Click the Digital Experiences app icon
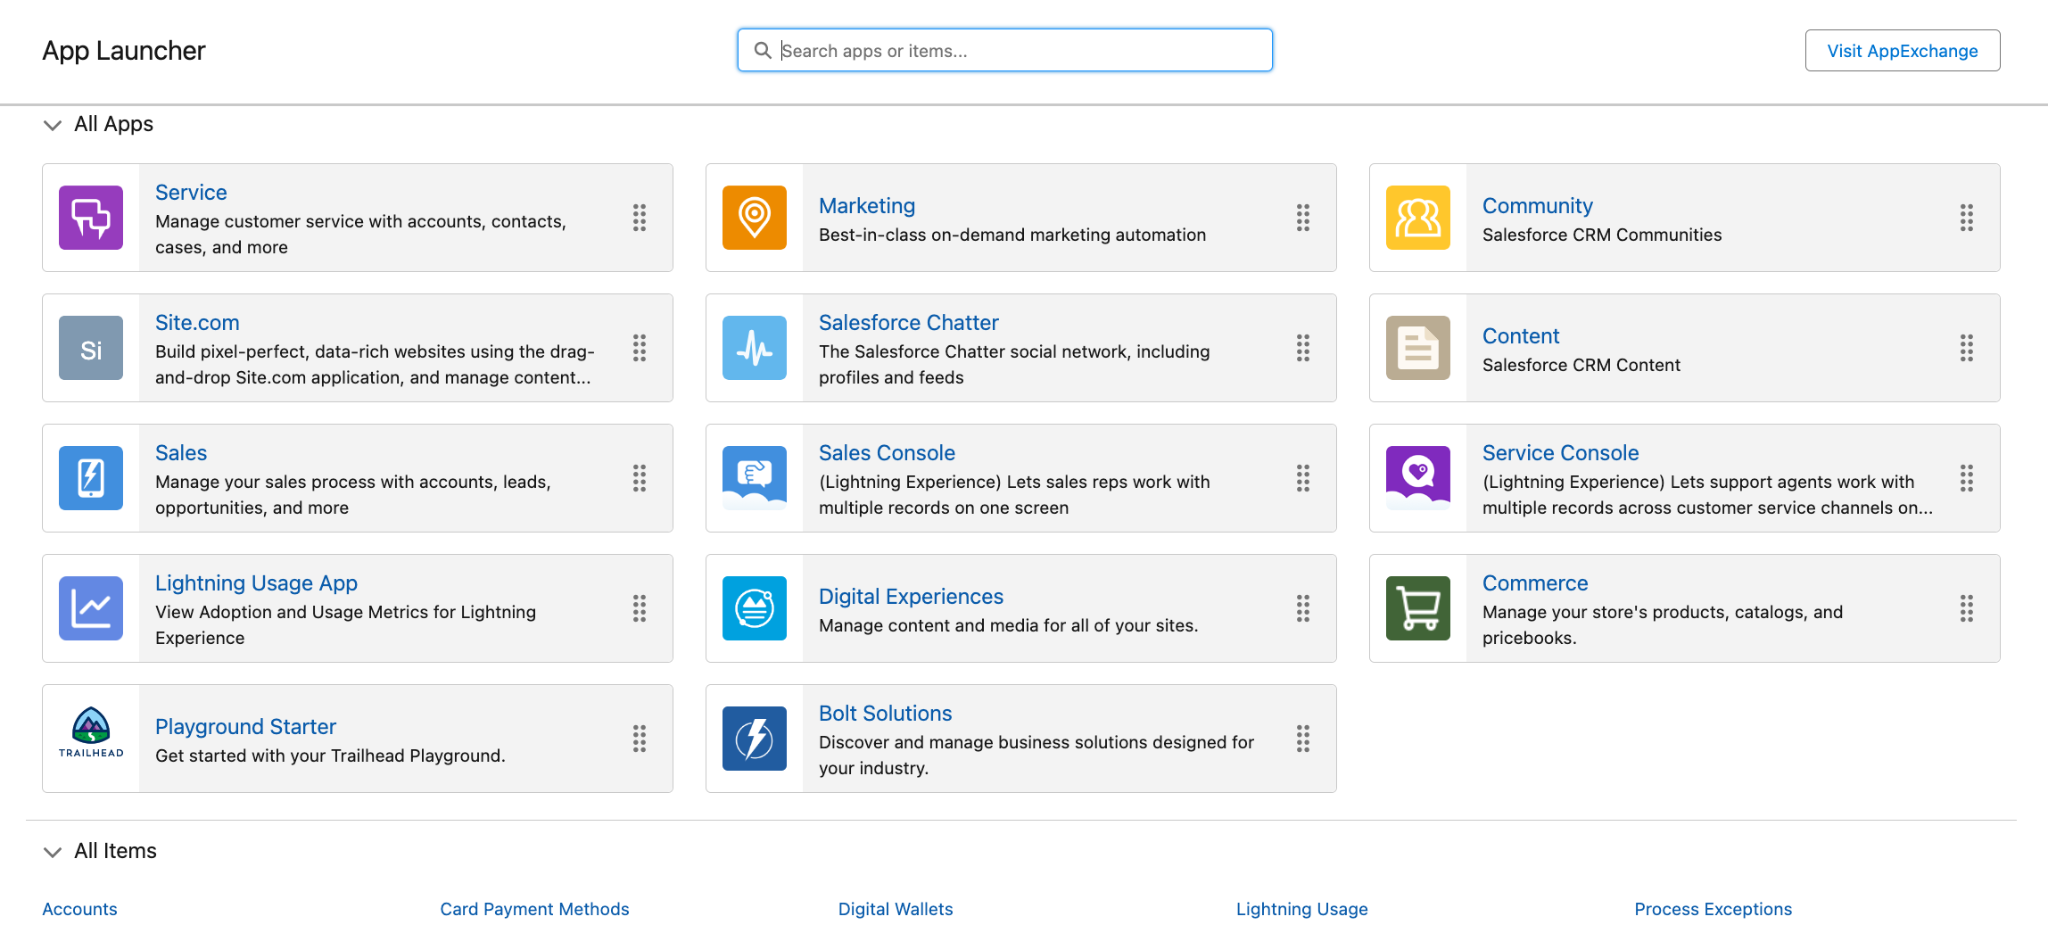The image size is (2048, 925). coord(754,608)
